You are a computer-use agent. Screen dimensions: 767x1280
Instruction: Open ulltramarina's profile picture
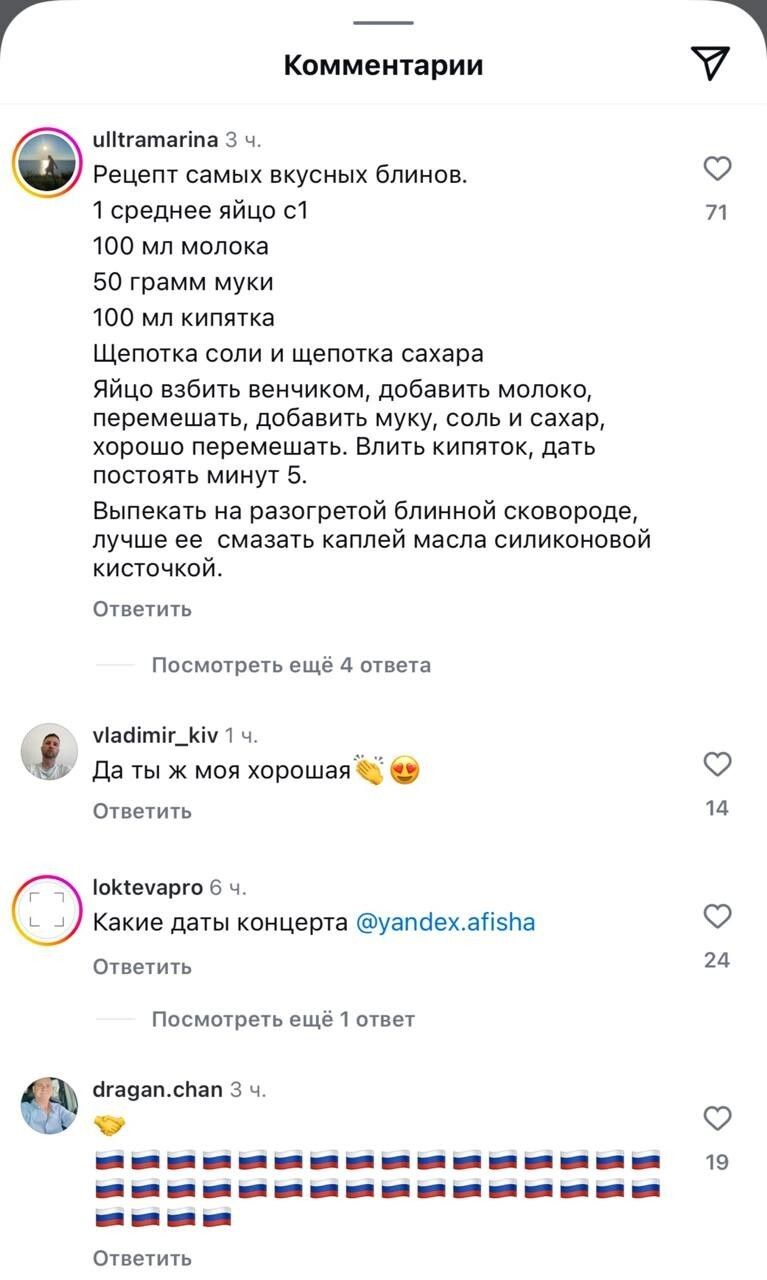click(46, 163)
